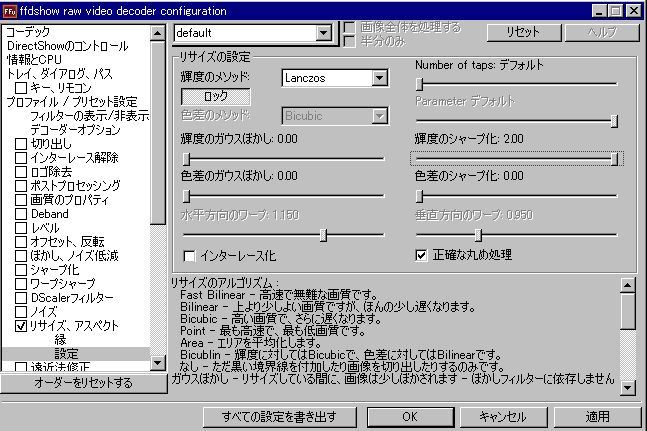Enable the Deband filter checkbox
This screenshot has height=431, width=647.
[21, 214]
